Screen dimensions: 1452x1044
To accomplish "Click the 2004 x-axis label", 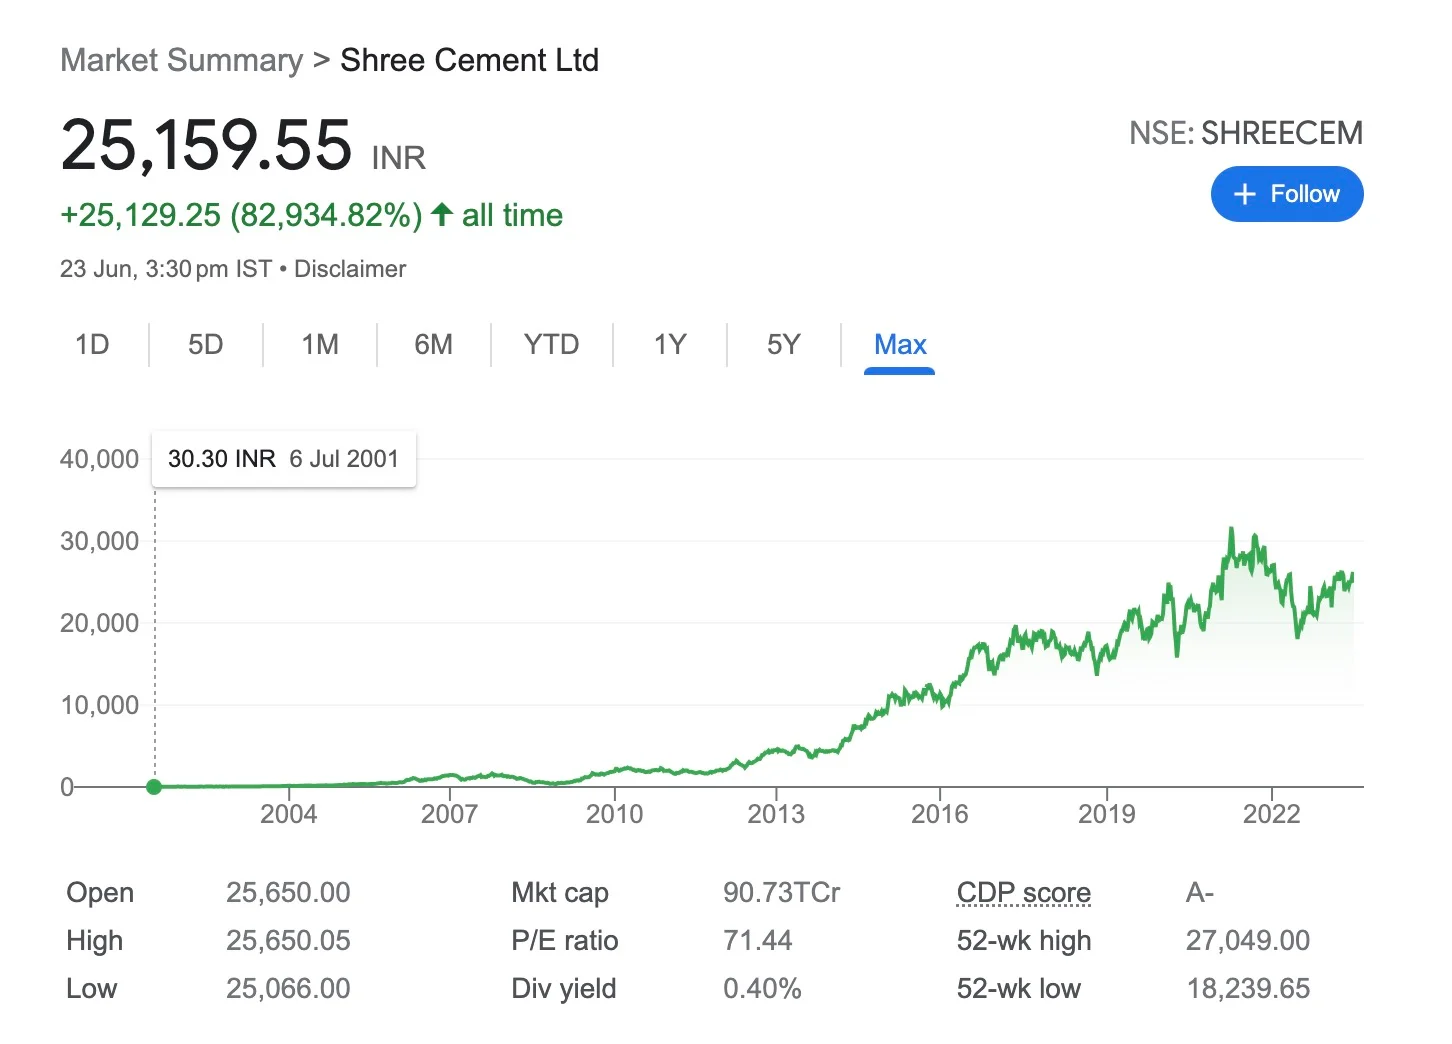I will [x=288, y=814].
